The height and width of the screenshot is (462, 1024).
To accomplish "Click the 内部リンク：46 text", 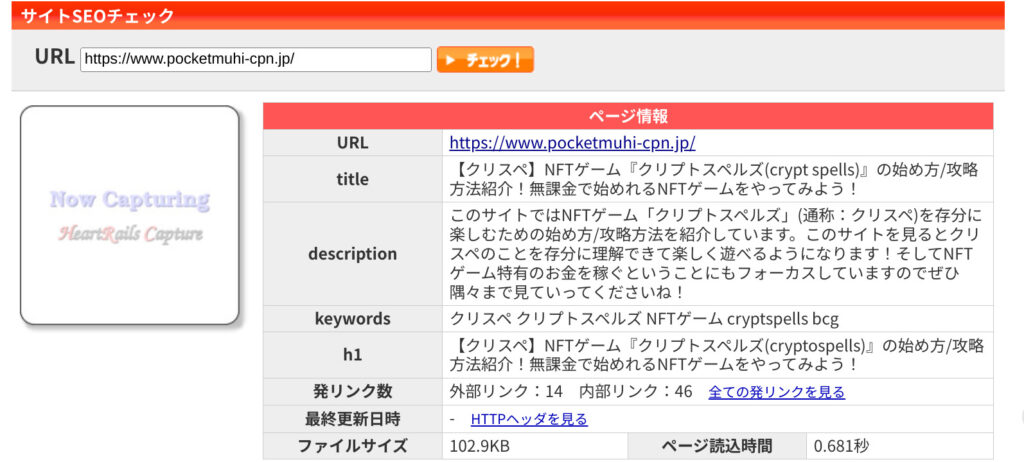I will coord(636,391).
